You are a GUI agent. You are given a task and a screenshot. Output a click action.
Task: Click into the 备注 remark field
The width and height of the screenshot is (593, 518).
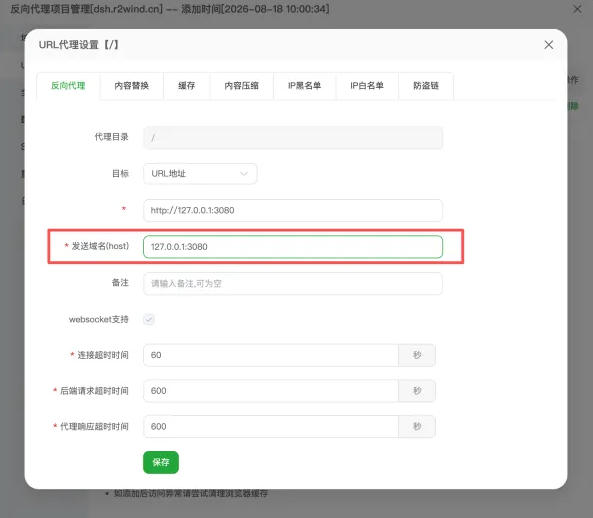pos(293,284)
